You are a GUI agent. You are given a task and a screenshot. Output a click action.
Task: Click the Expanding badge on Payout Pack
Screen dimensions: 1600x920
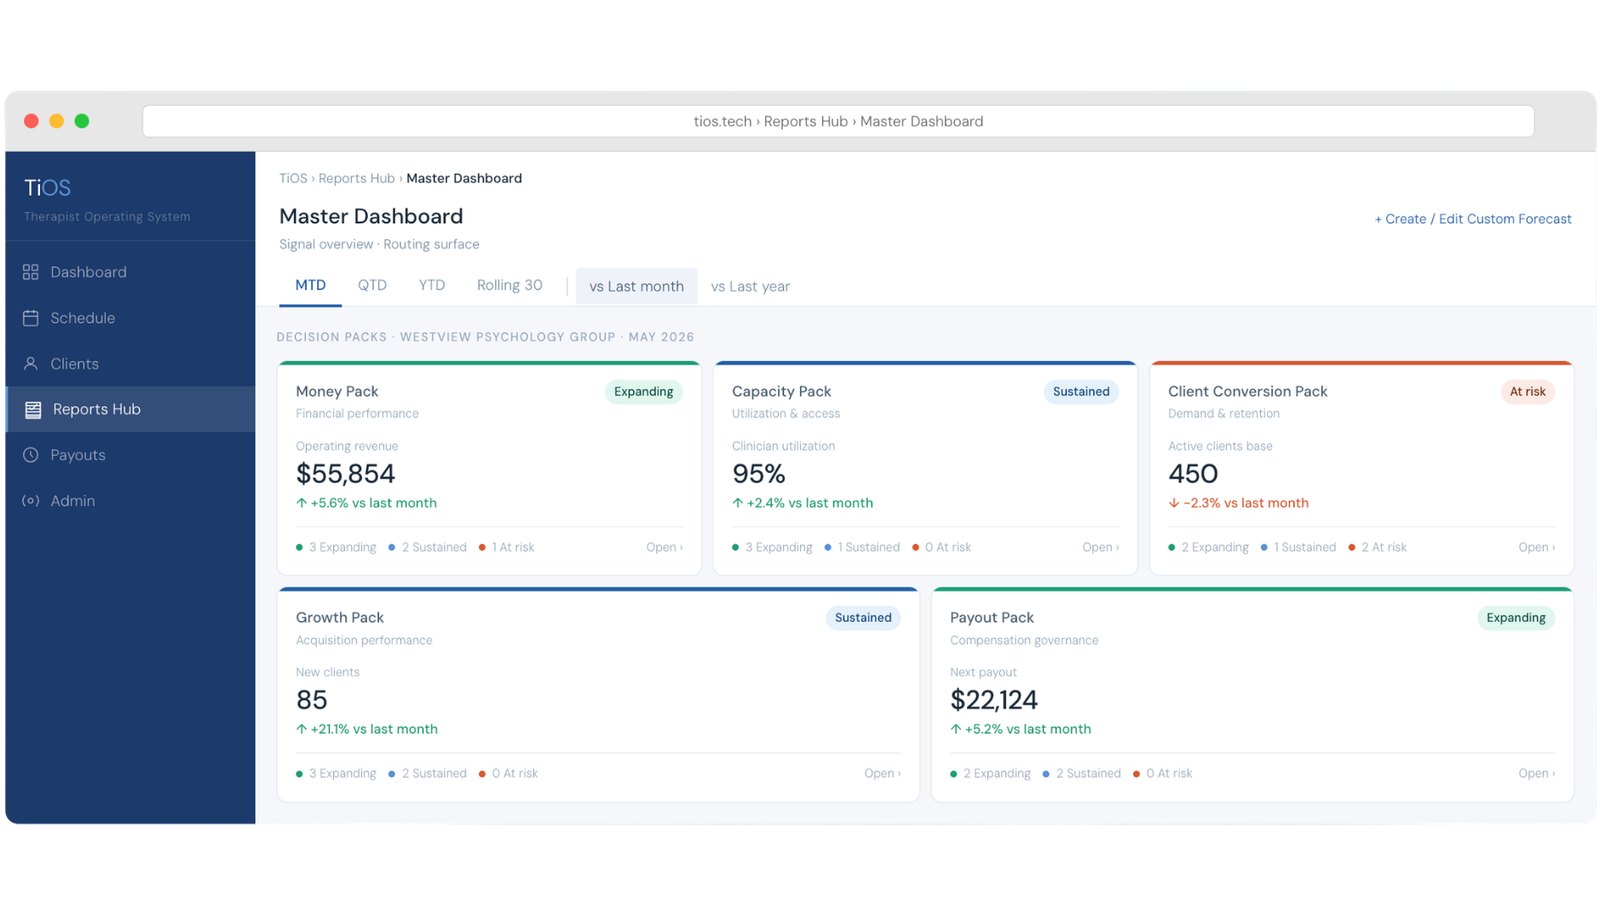(1516, 618)
